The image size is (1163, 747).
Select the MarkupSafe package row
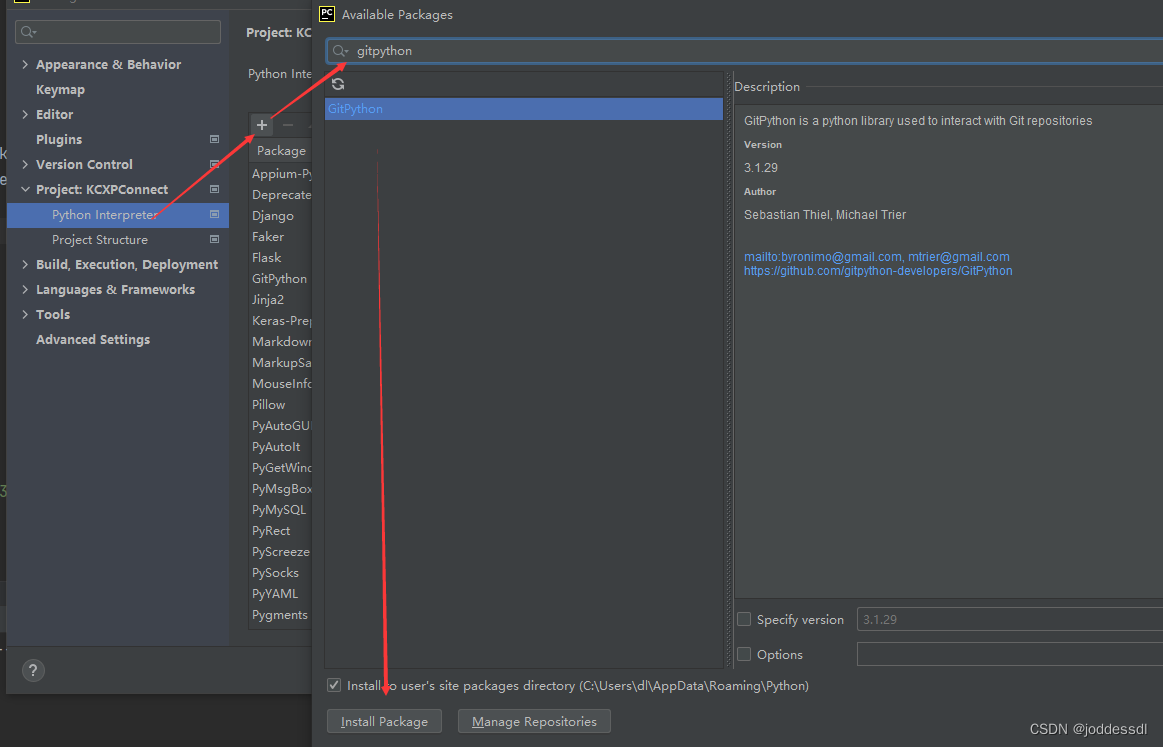pyautogui.click(x=280, y=363)
